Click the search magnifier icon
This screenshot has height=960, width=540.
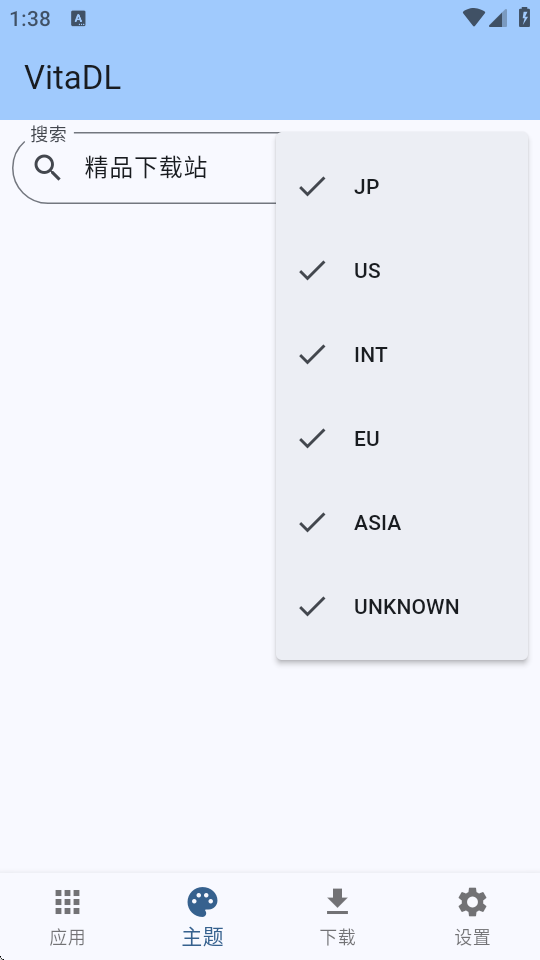coord(47,168)
